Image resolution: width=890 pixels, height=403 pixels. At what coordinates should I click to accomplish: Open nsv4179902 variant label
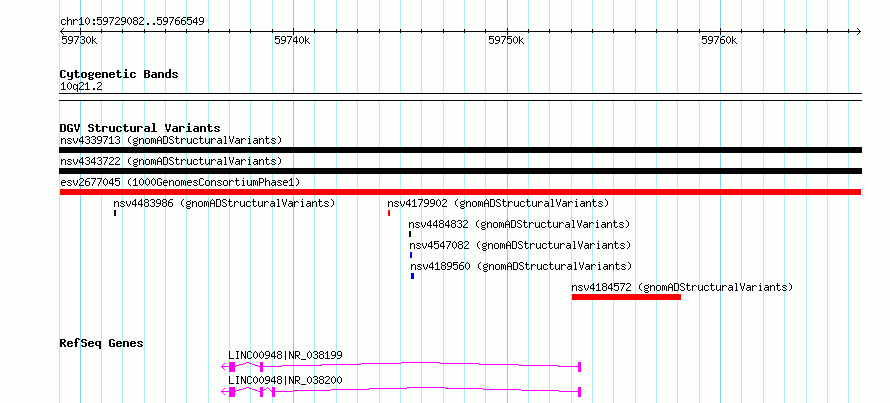(x=498, y=203)
